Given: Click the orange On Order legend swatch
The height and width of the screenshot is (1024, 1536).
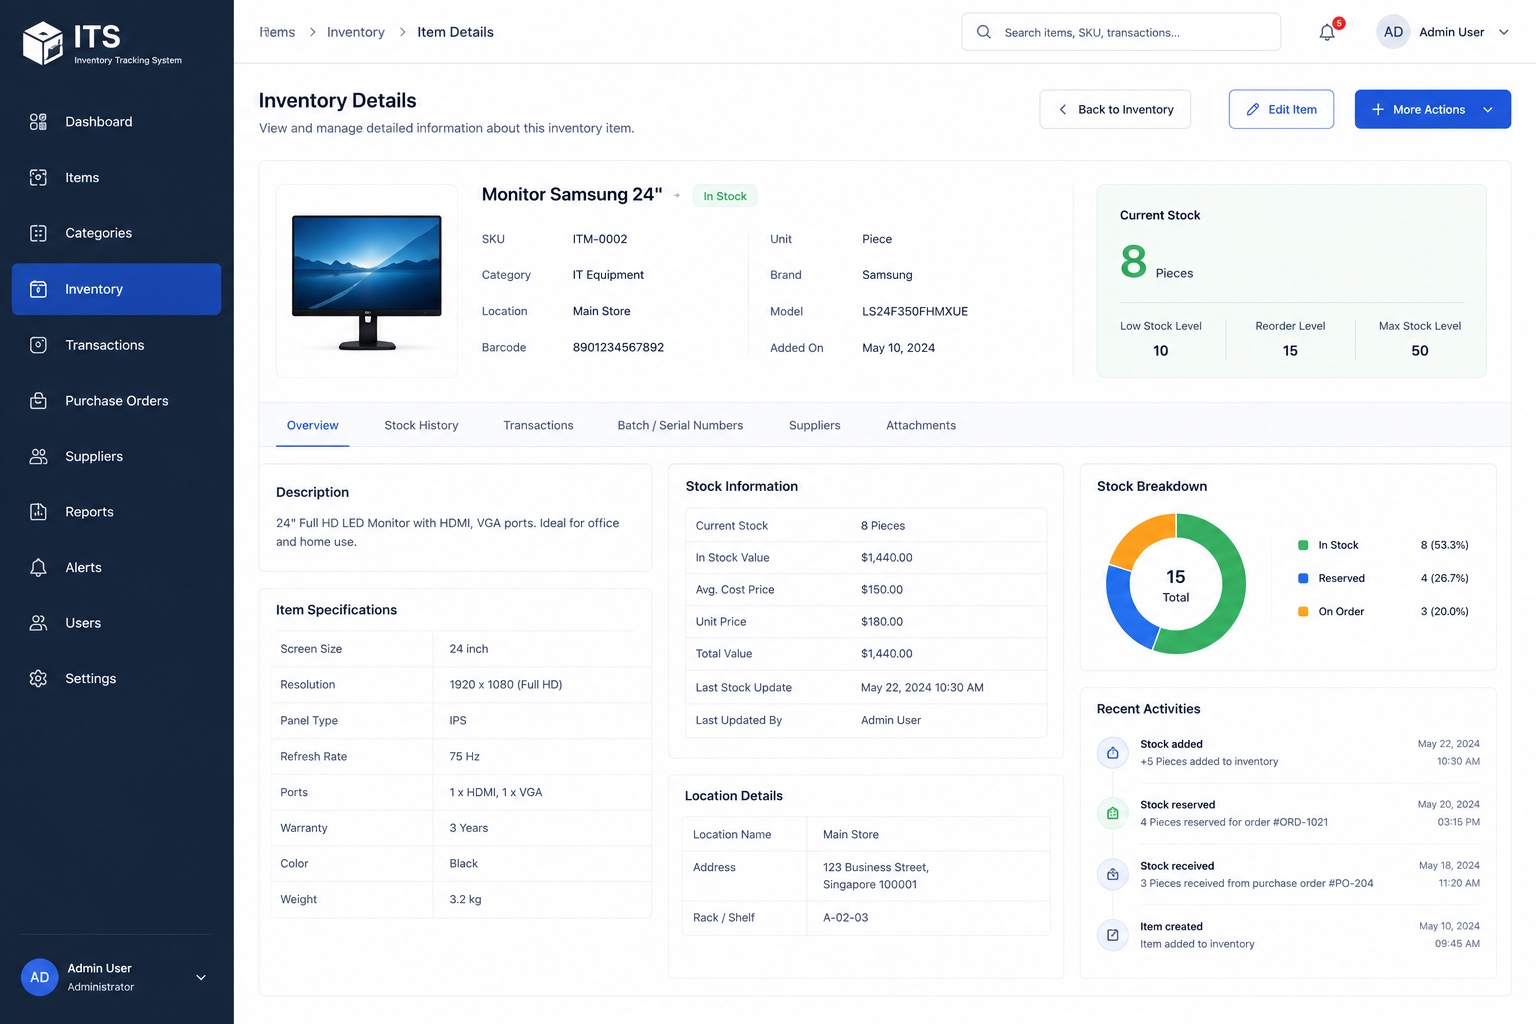Looking at the screenshot, I should (1303, 611).
